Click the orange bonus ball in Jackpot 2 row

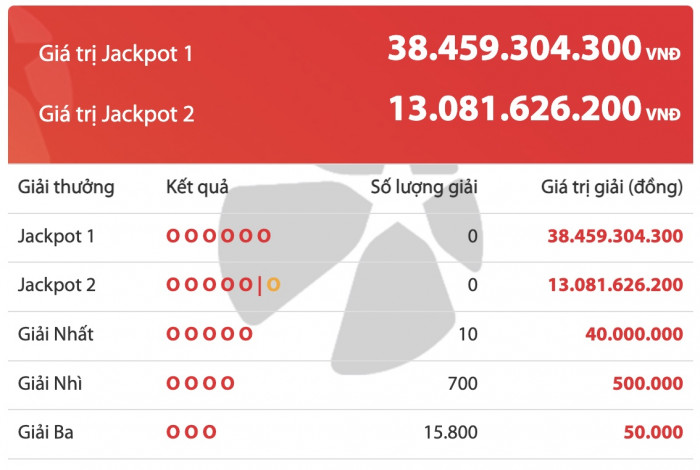273,285
